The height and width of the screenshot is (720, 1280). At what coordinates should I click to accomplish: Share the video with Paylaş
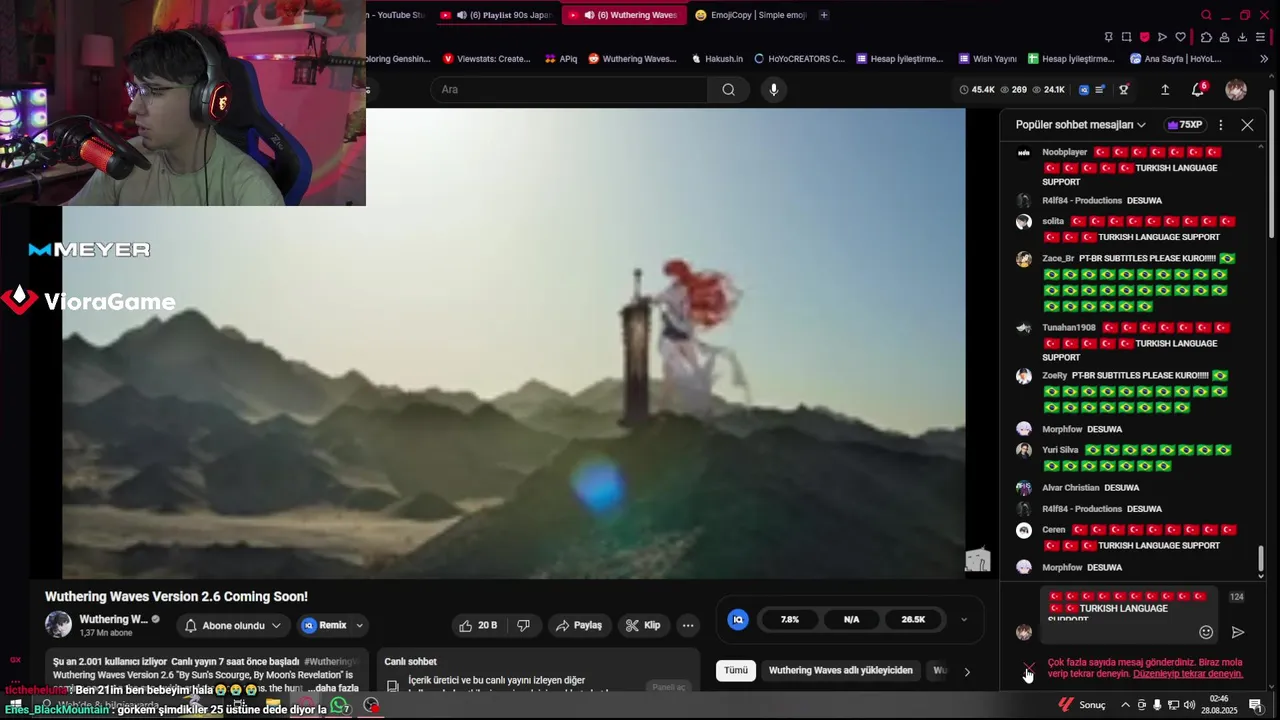coord(578,625)
